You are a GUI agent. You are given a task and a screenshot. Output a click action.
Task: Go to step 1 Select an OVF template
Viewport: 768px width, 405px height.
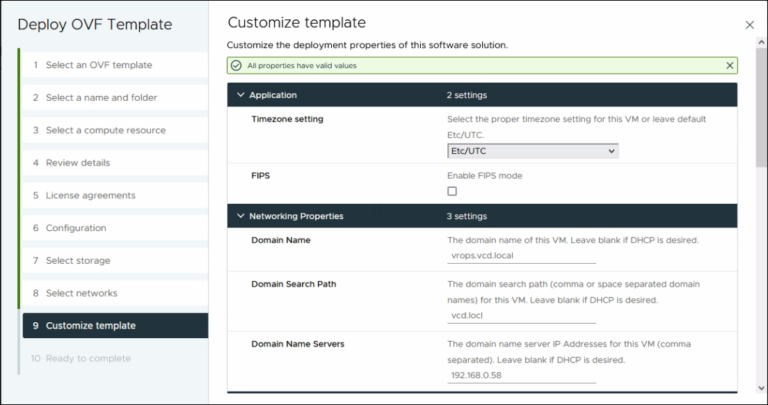[99, 65]
